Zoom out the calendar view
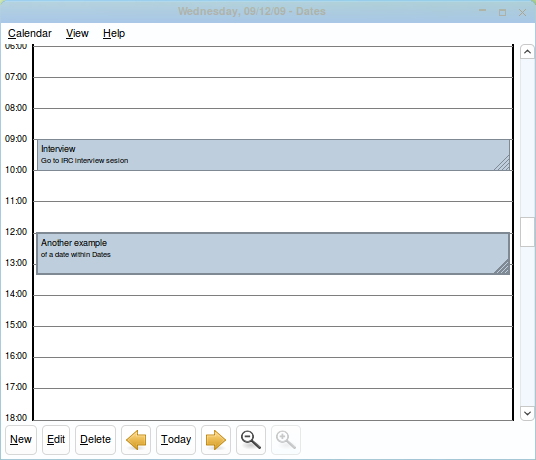 pos(251,440)
